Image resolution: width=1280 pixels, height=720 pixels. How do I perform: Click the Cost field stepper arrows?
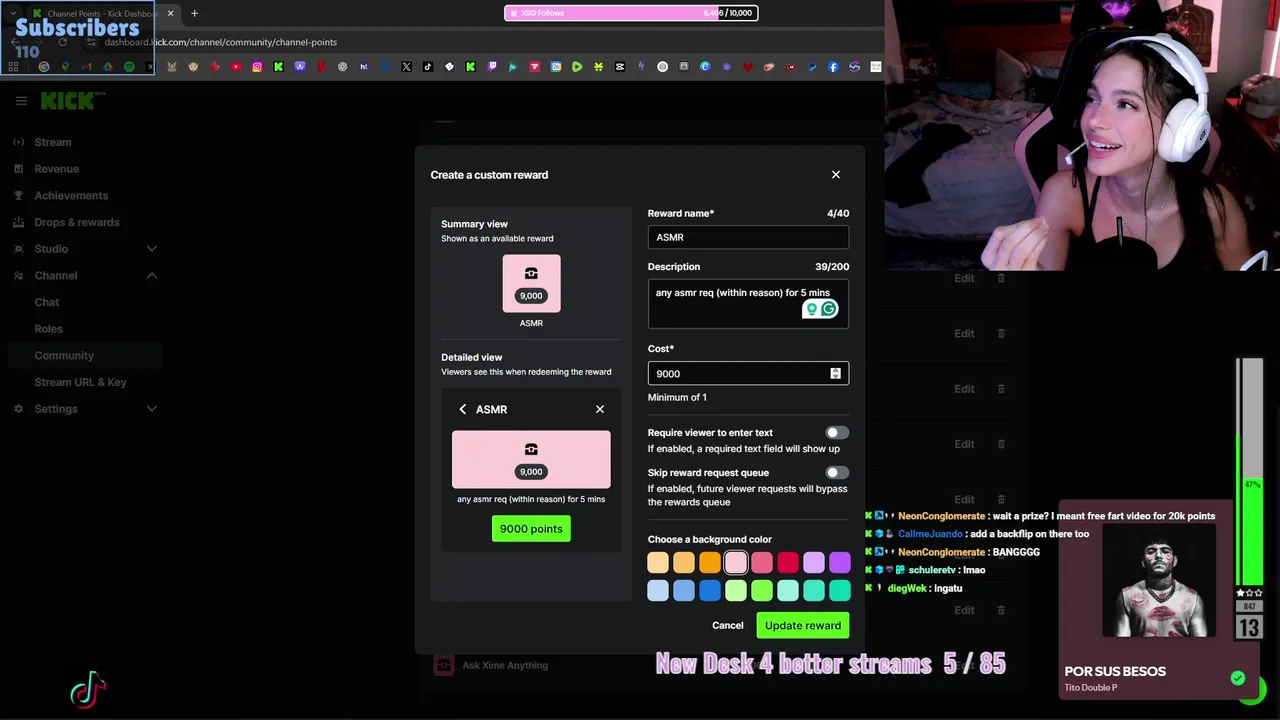point(835,373)
